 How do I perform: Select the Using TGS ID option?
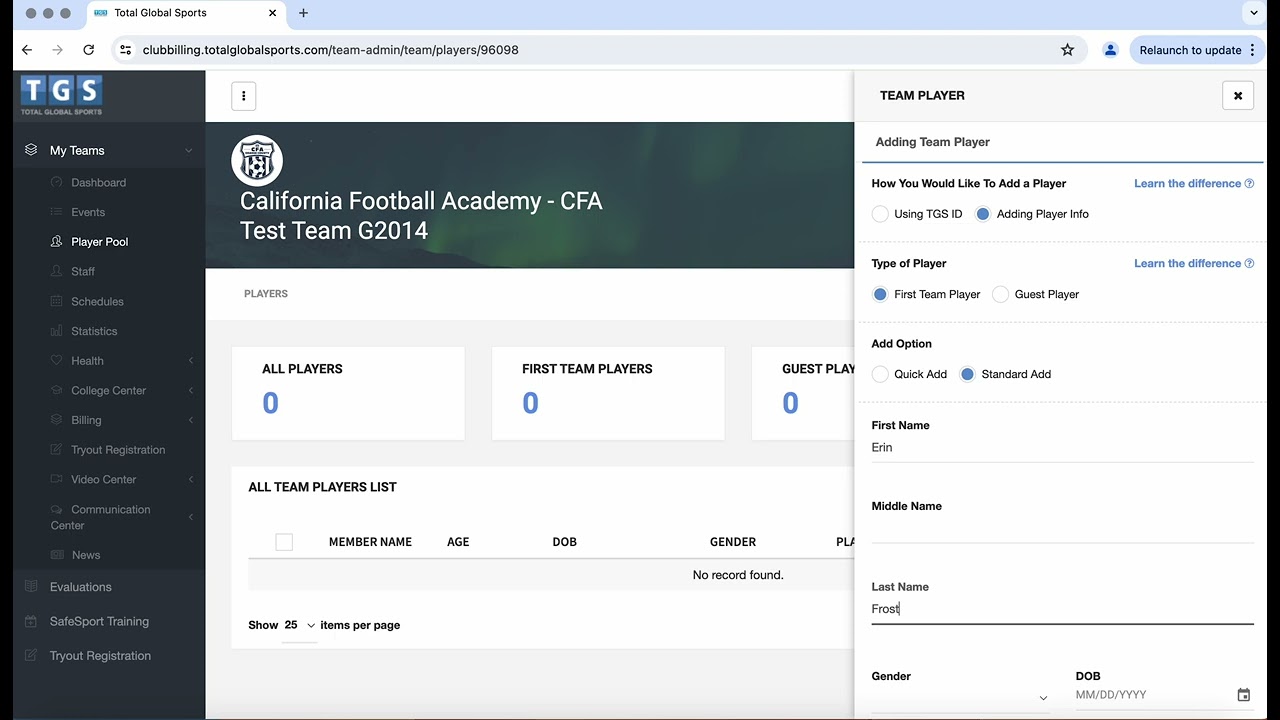(x=880, y=214)
